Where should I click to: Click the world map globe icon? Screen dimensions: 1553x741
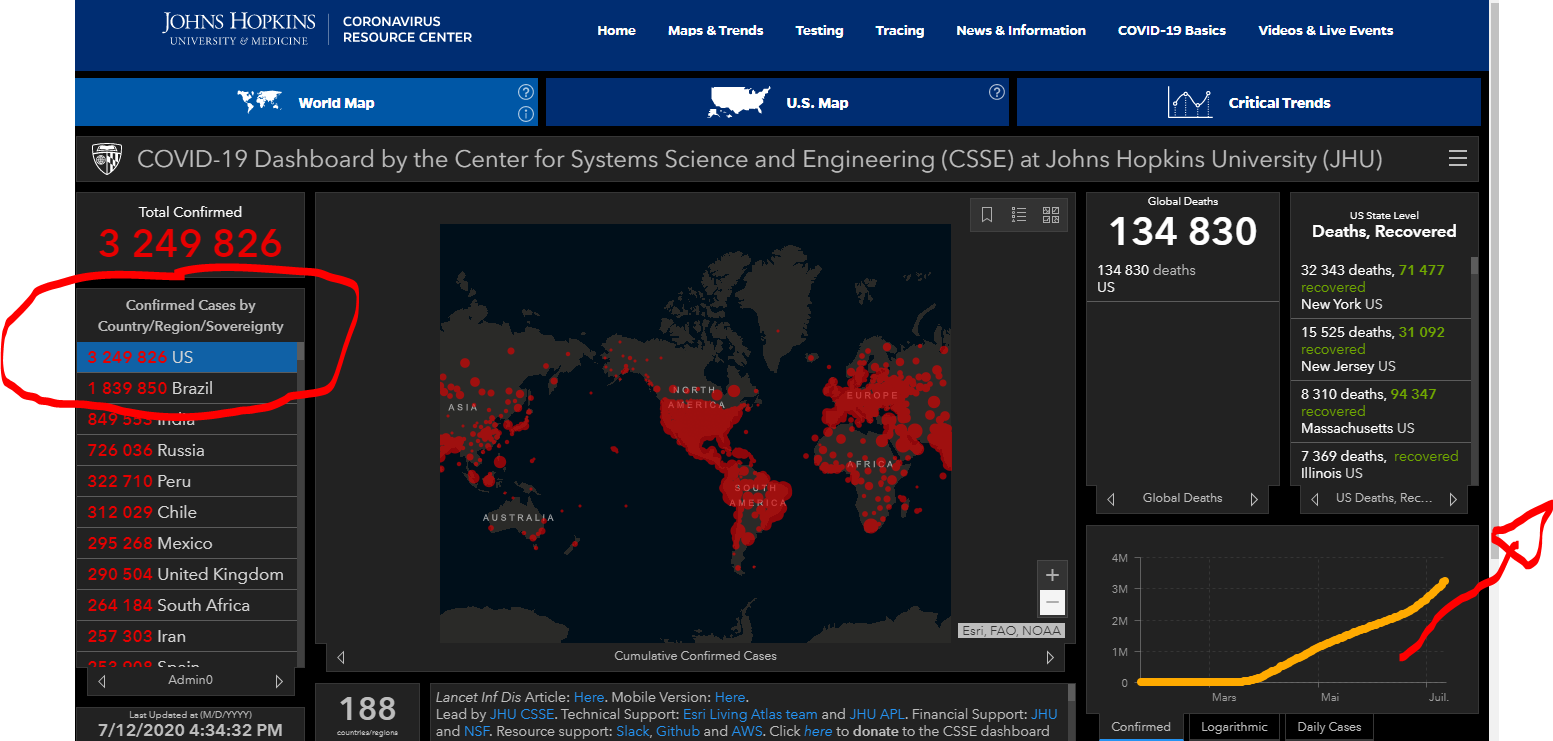coord(258,102)
